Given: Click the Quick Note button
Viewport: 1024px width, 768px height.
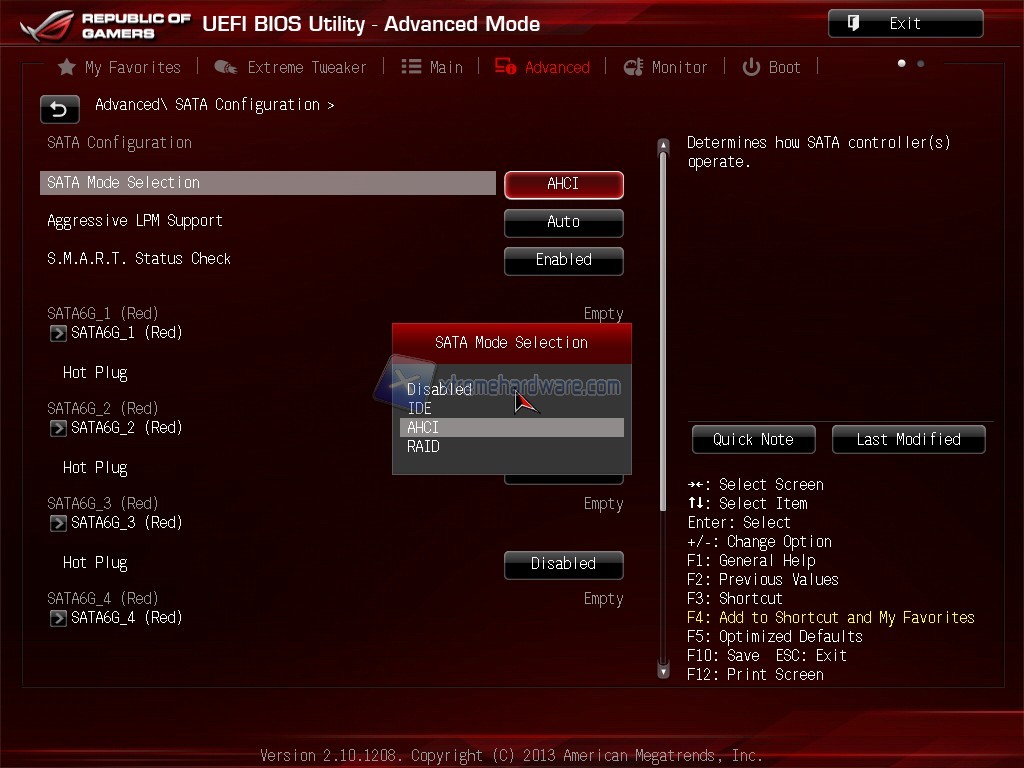Looking at the screenshot, I should point(752,439).
